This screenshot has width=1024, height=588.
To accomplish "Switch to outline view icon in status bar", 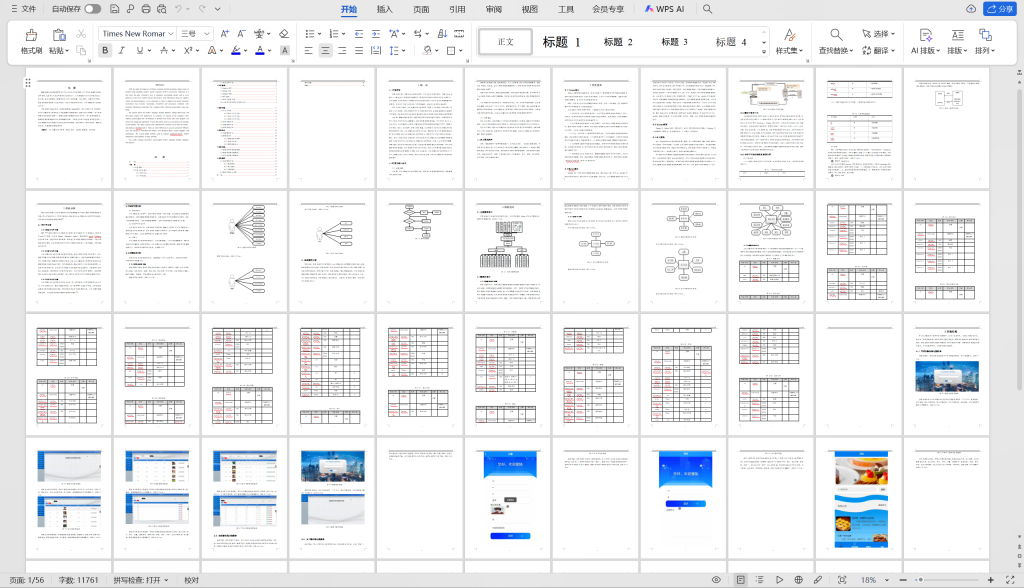I will pyautogui.click(x=760, y=580).
